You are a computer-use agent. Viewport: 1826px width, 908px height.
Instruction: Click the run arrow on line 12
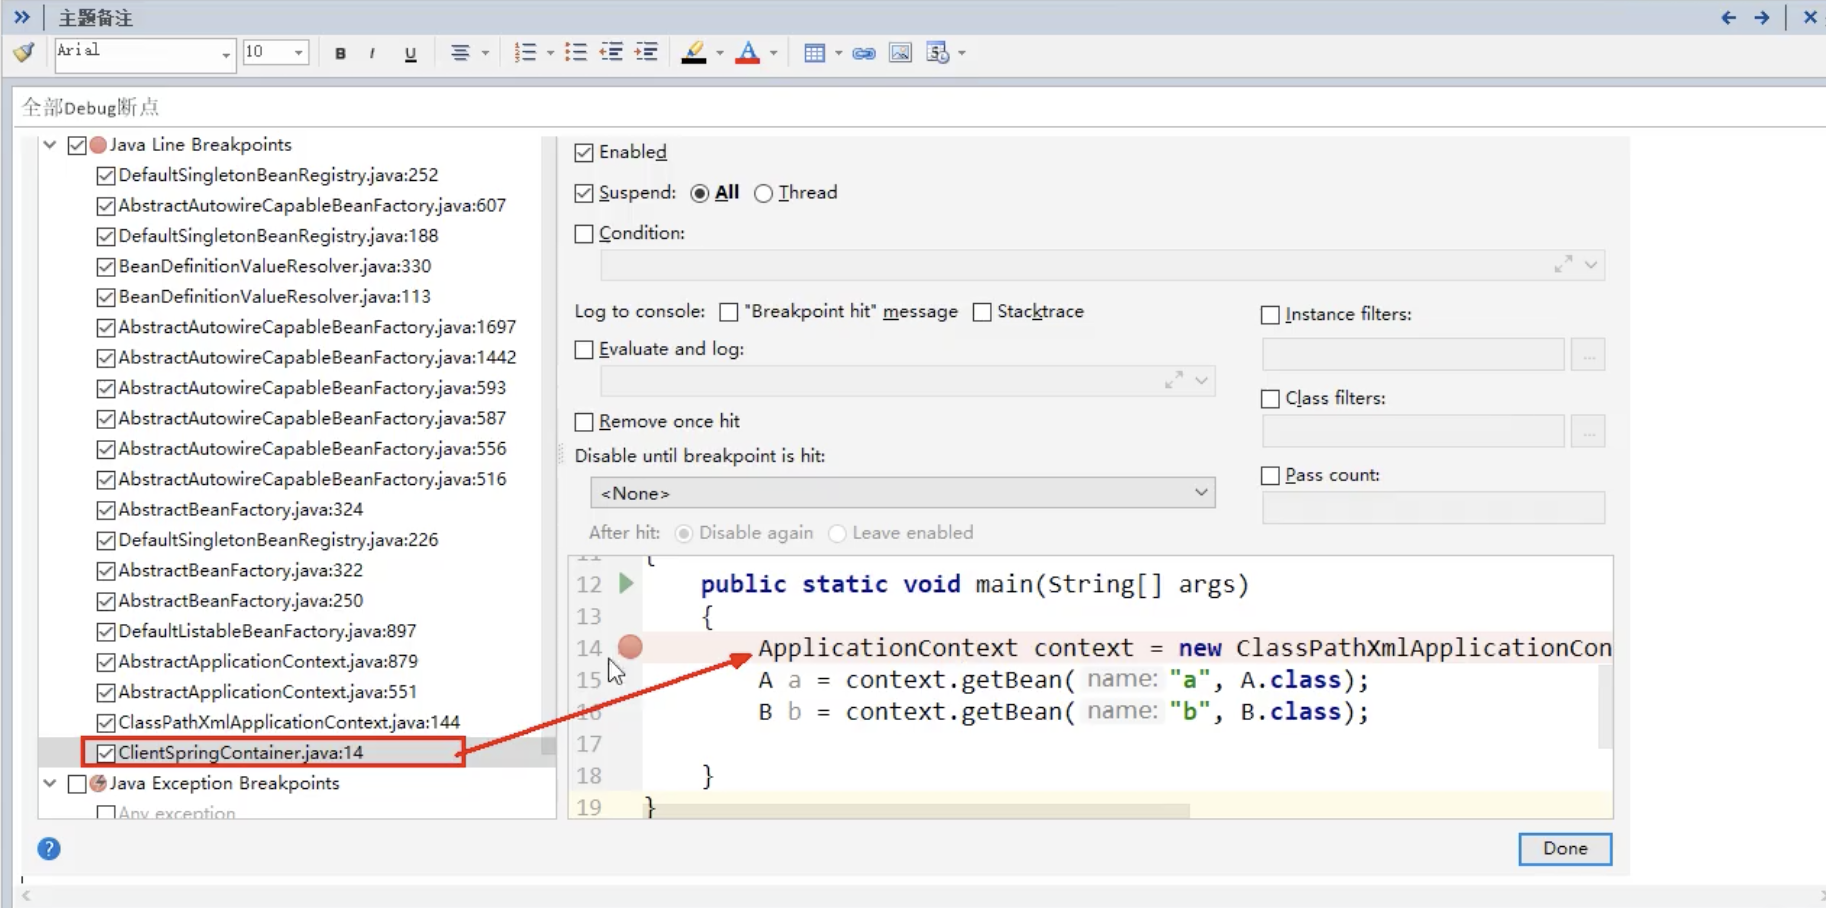(626, 583)
